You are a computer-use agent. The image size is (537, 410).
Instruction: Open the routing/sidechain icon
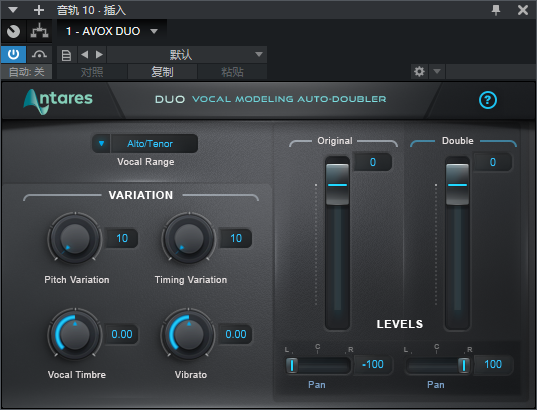39,32
